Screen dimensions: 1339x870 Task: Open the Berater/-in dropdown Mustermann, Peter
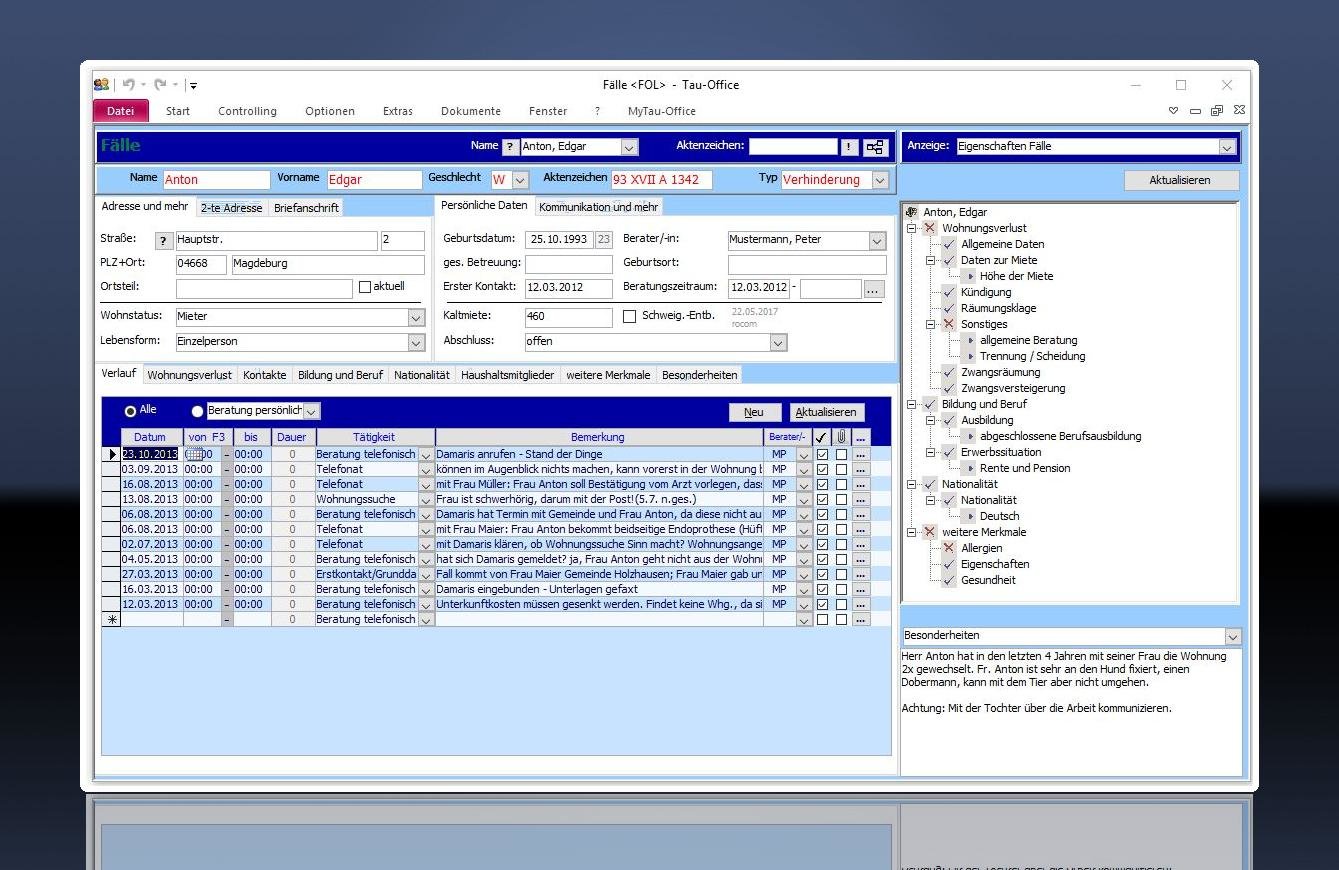(x=877, y=241)
